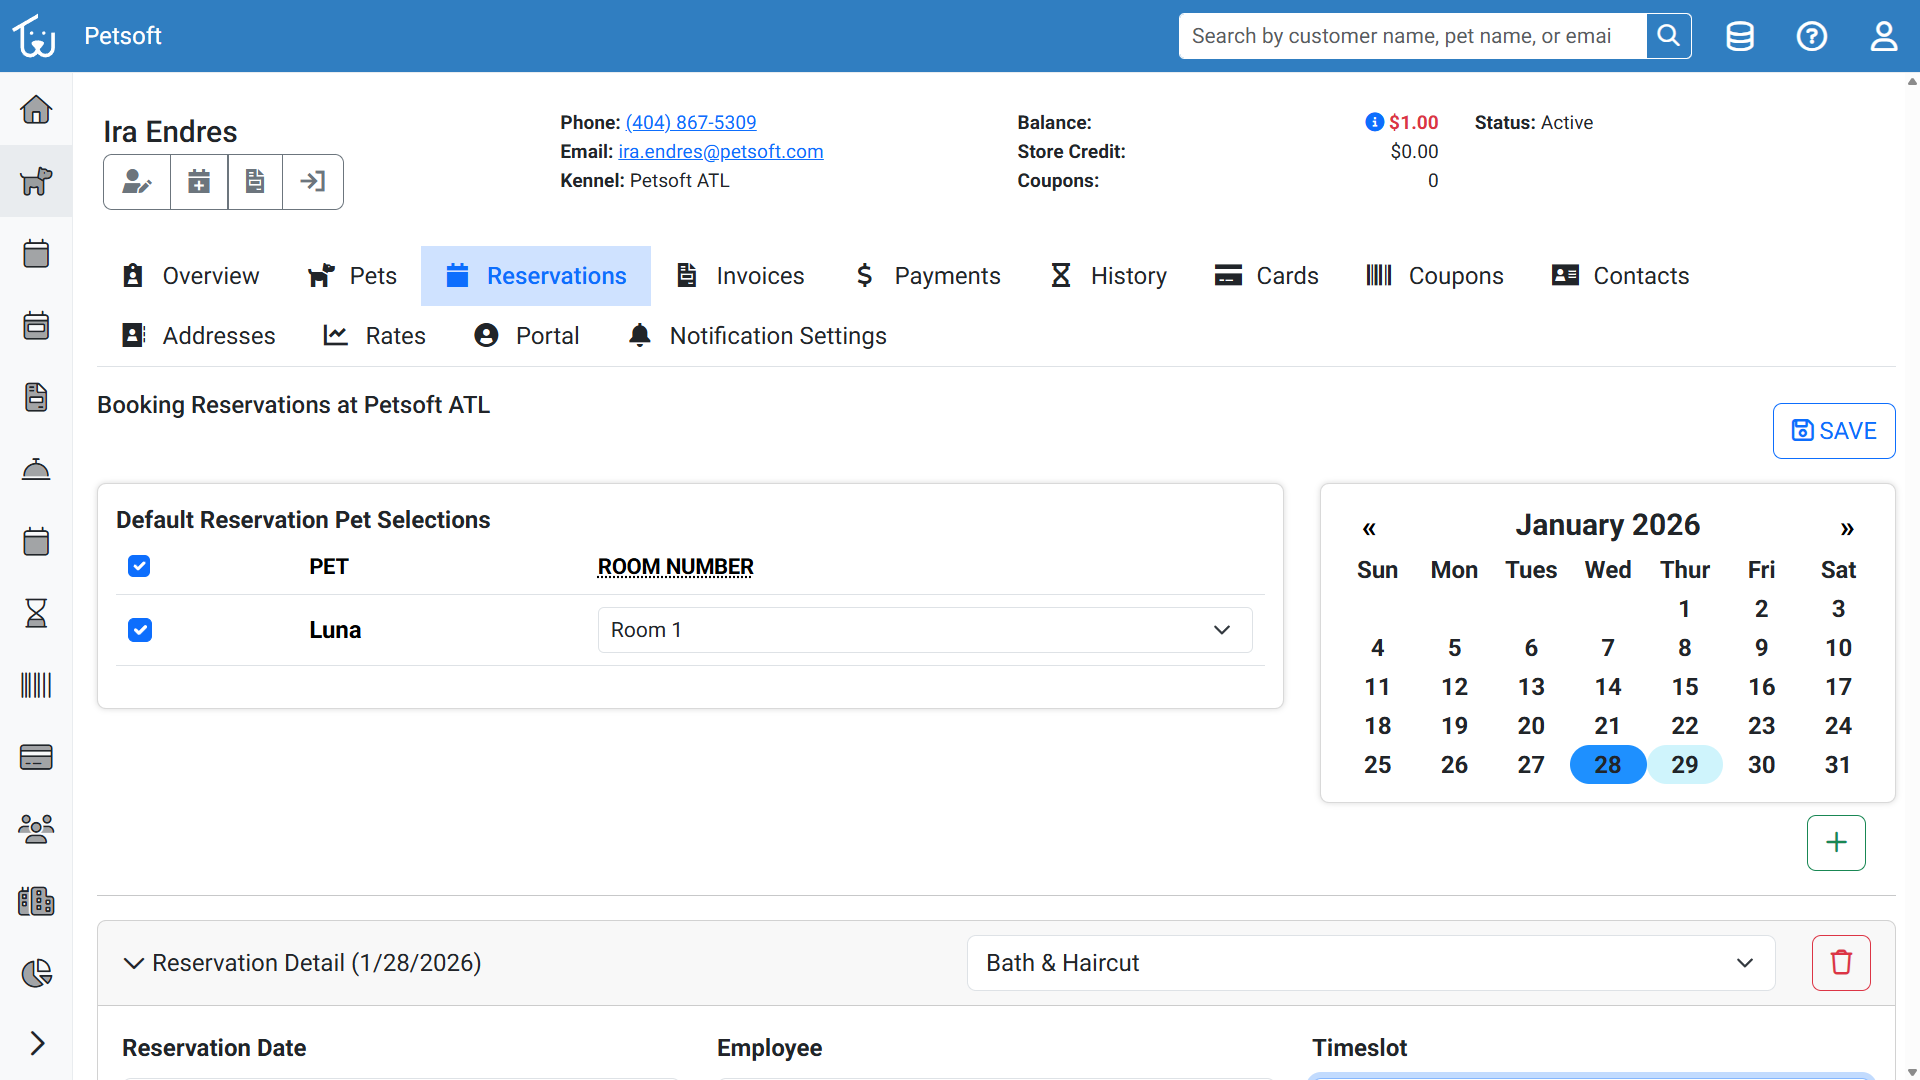This screenshot has height=1080, width=1920.
Task: Check in the customer using the arrow icon
Action: [x=312, y=181]
